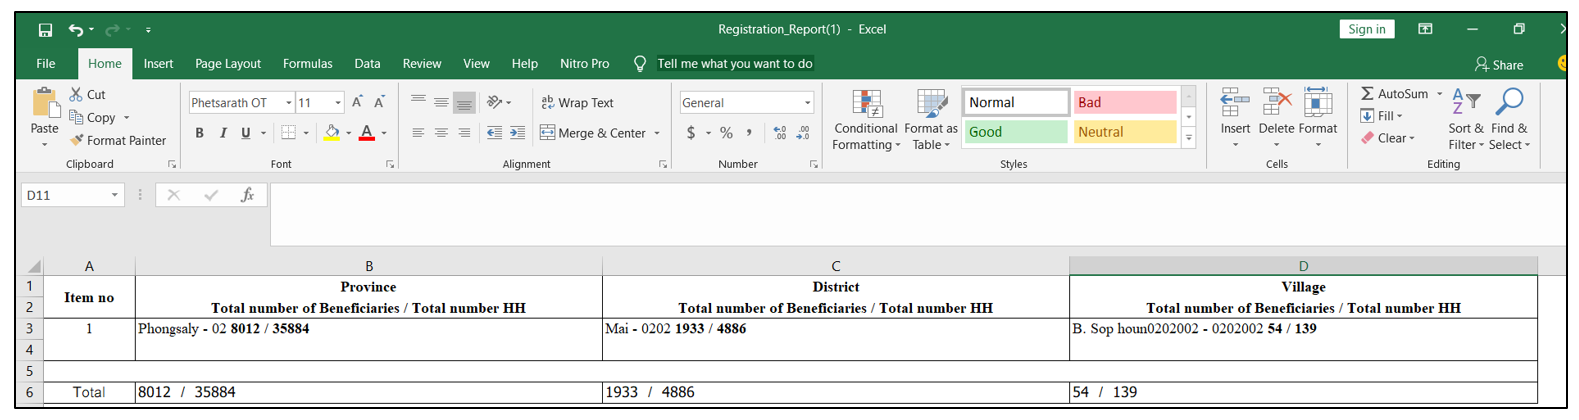The image size is (1579, 420).
Task: Apply Percent Style format
Action: pos(727,133)
